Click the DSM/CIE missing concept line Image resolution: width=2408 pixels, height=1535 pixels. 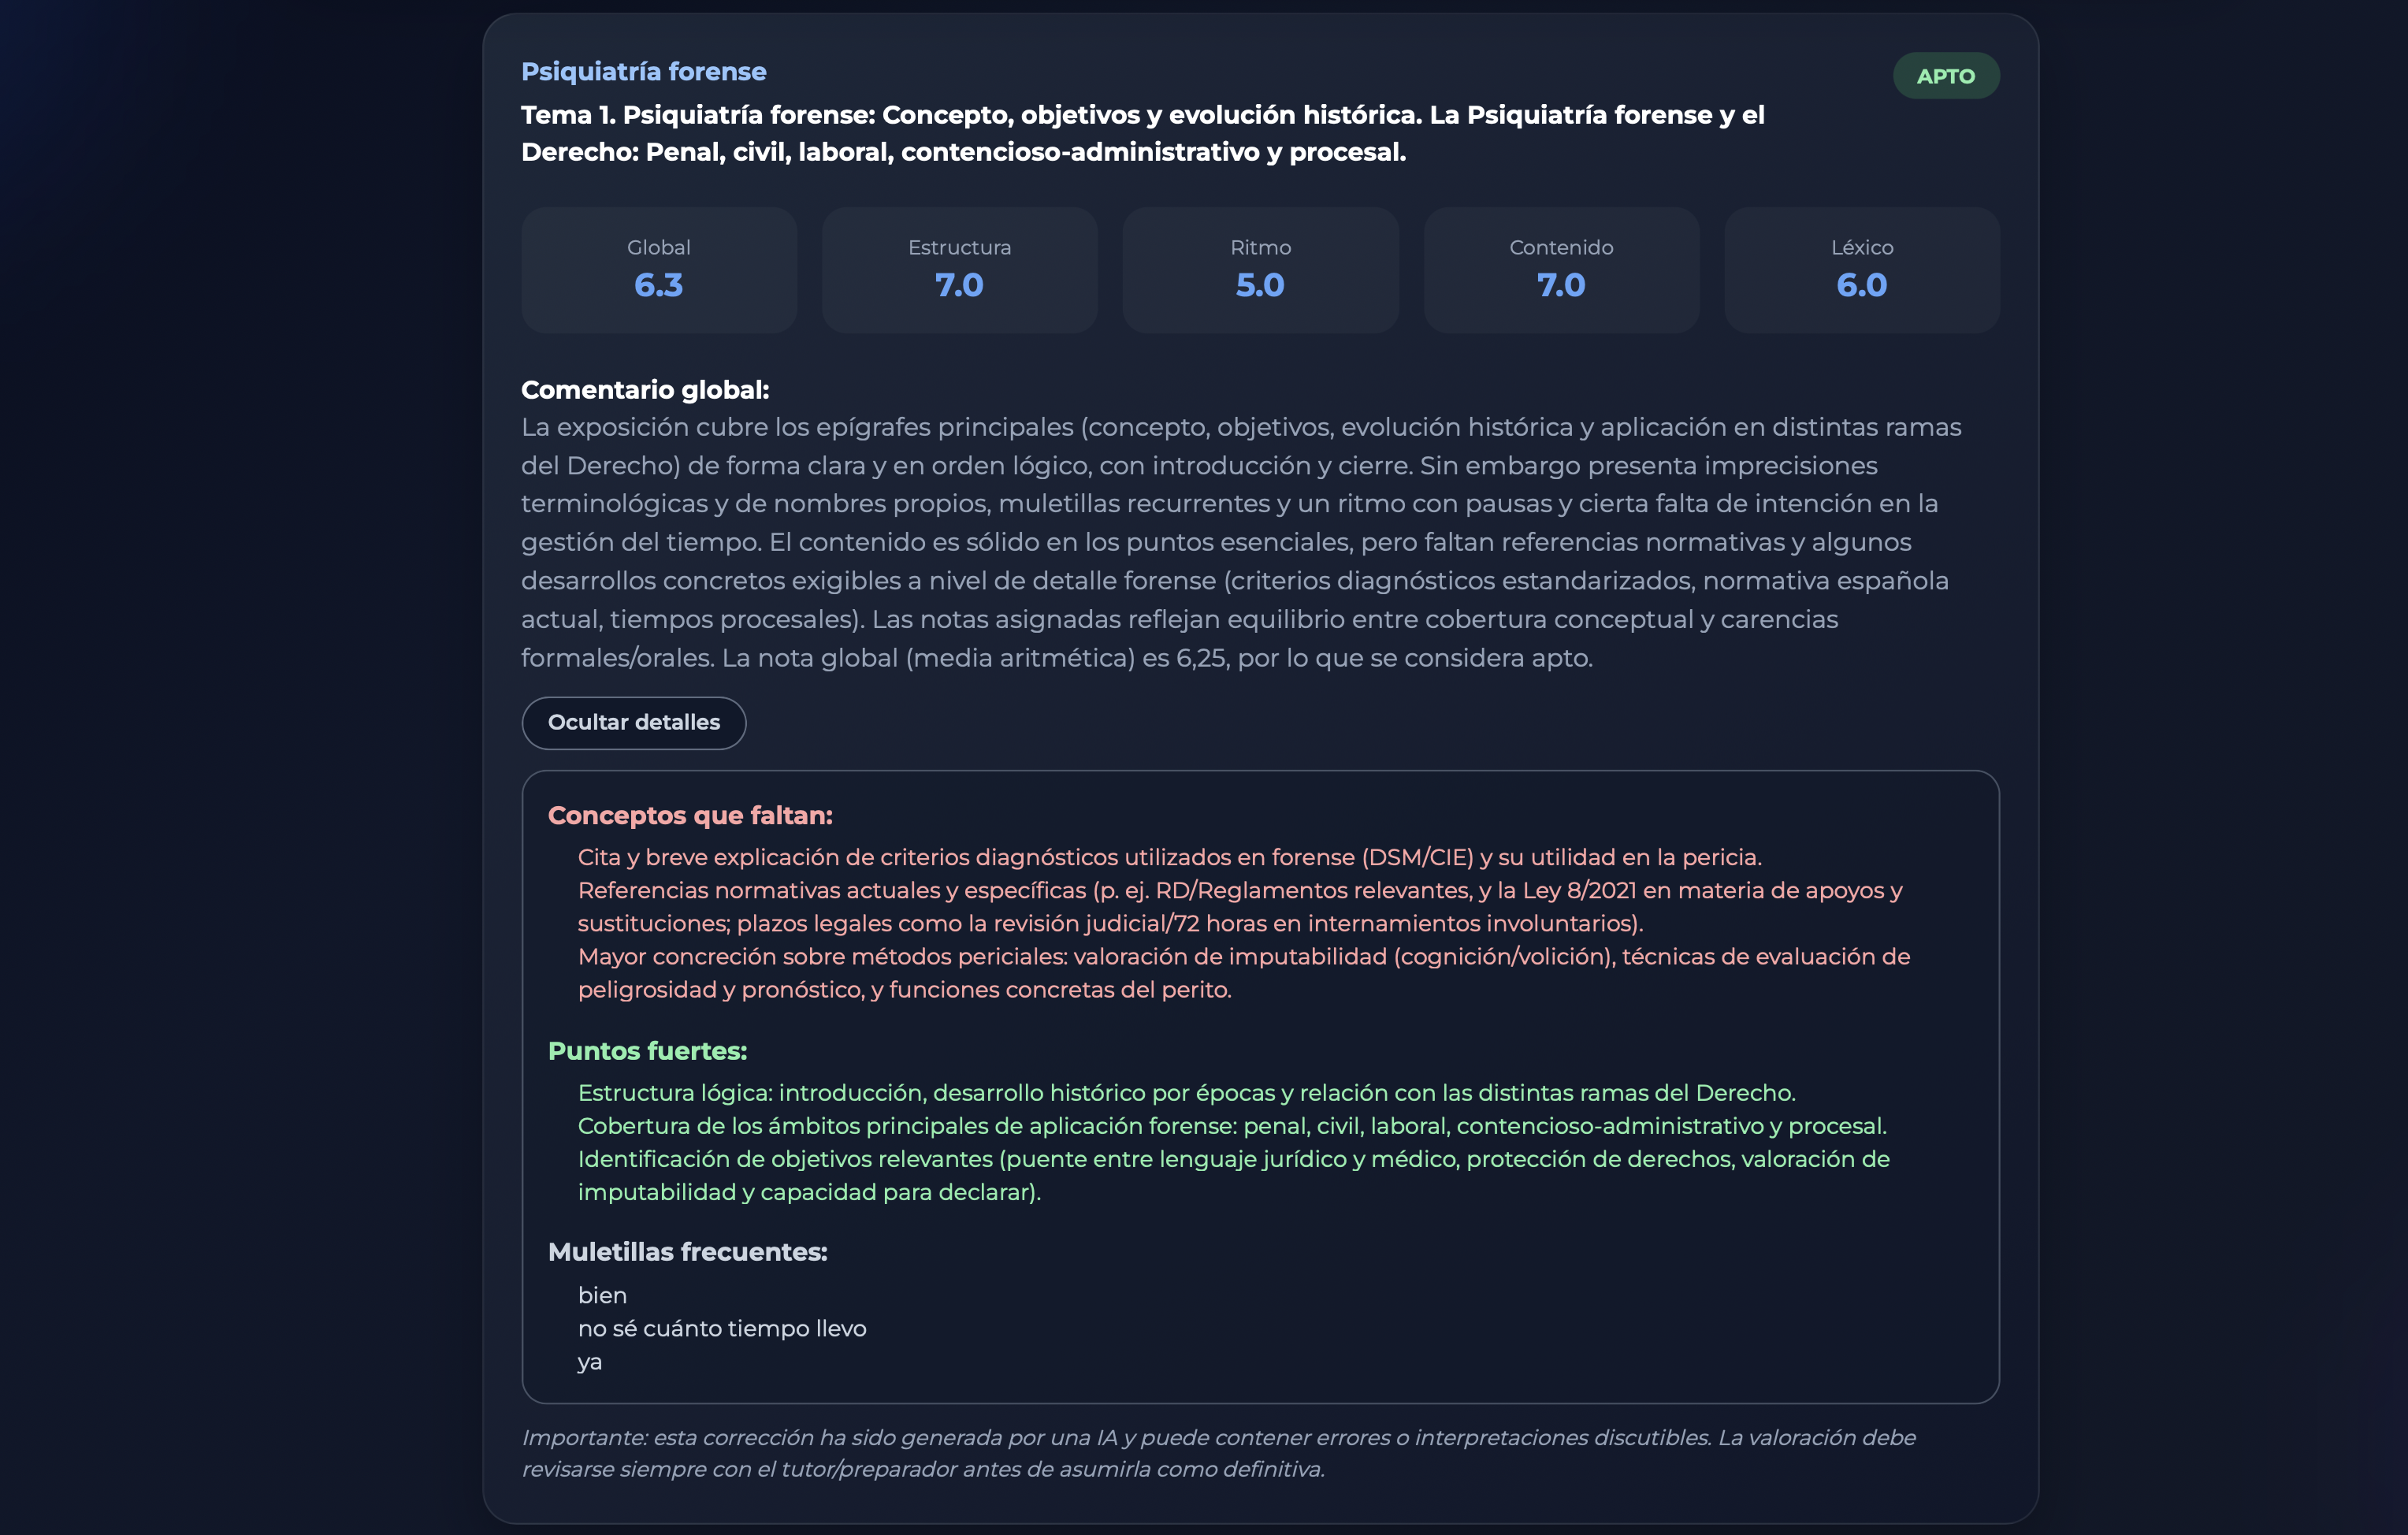tap(1169, 858)
